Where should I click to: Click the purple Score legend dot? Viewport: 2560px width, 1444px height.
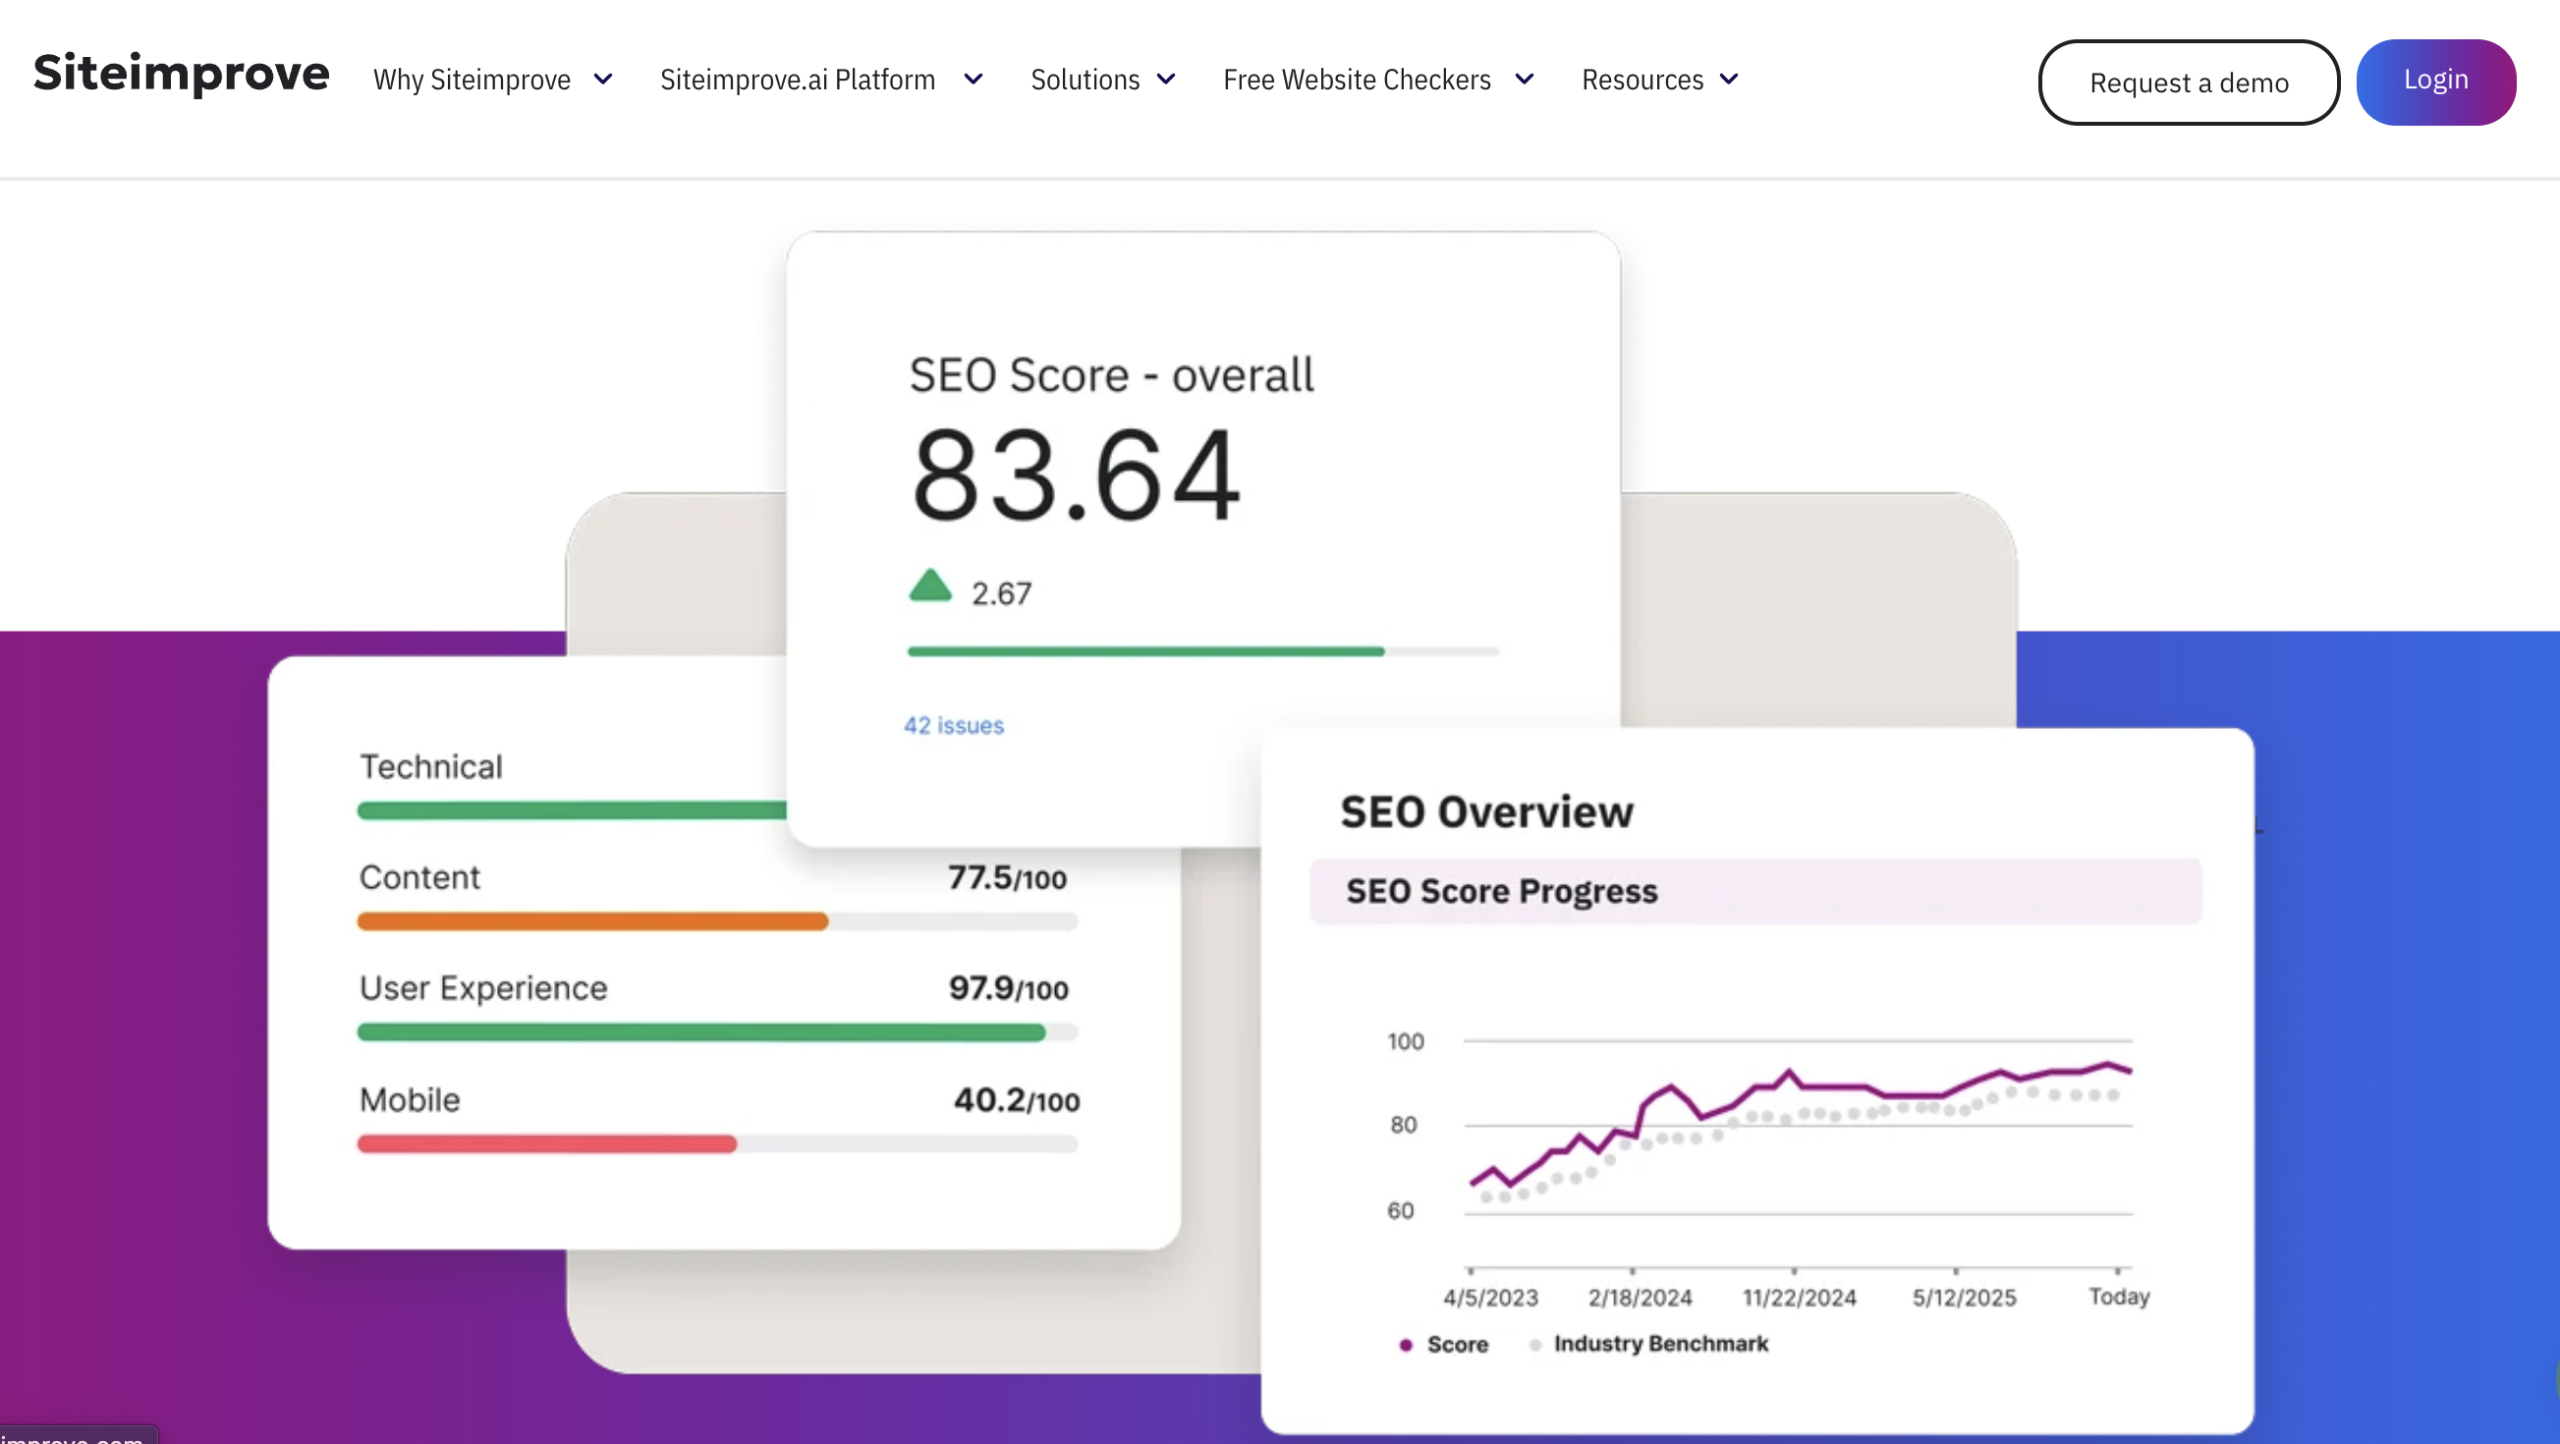[x=1406, y=1345]
